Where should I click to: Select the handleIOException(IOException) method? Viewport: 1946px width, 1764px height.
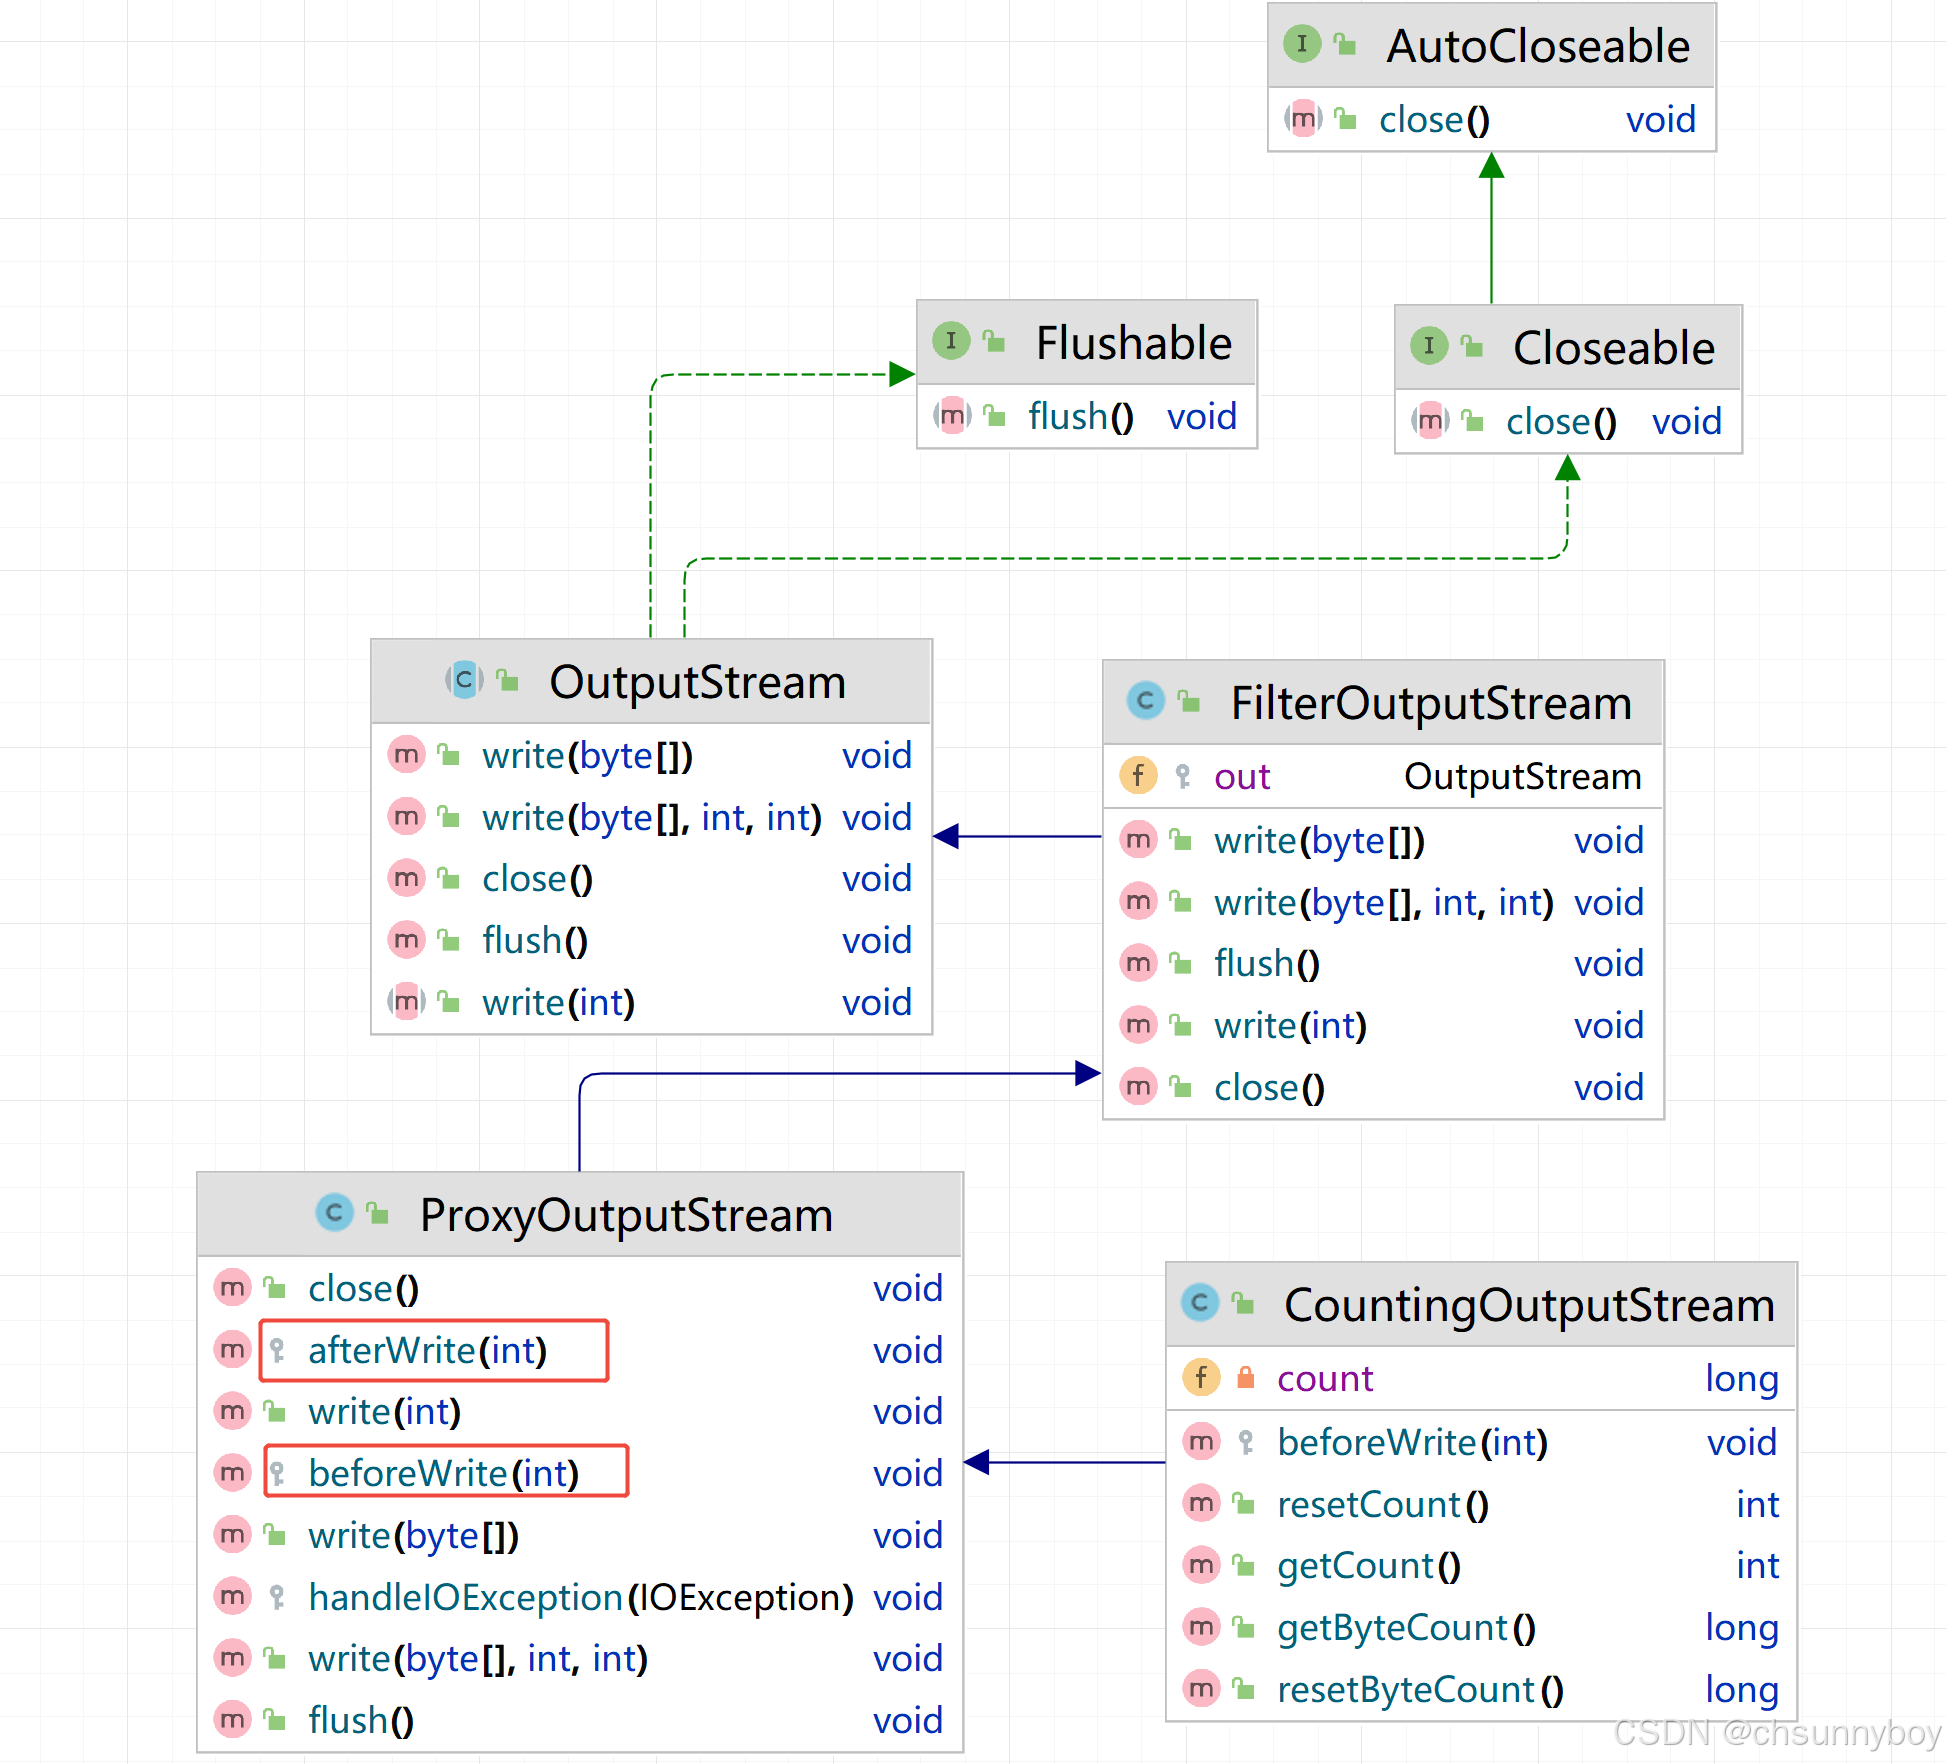pos(580,1597)
